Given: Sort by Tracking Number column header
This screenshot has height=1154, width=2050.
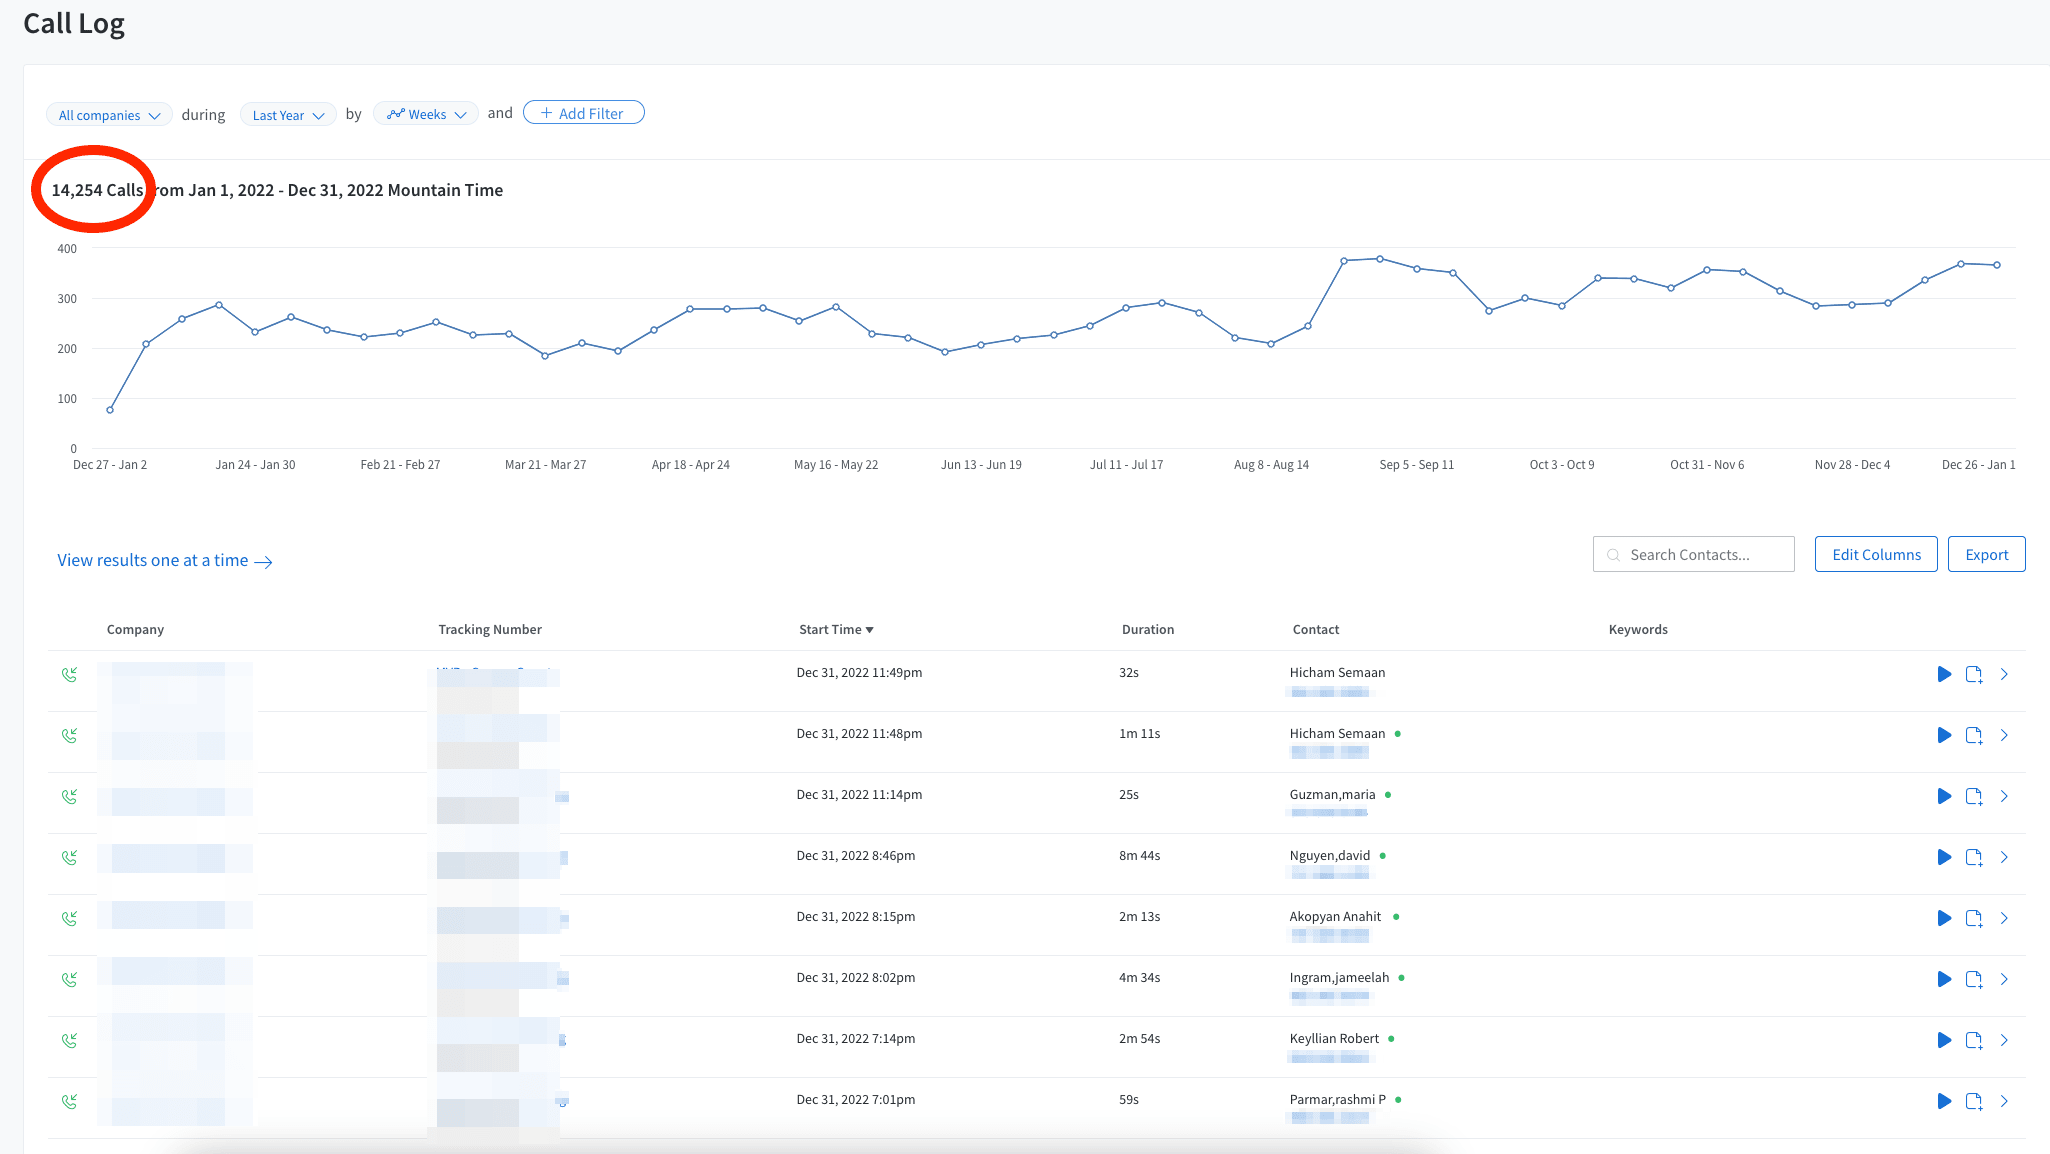Looking at the screenshot, I should pos(490,629).
